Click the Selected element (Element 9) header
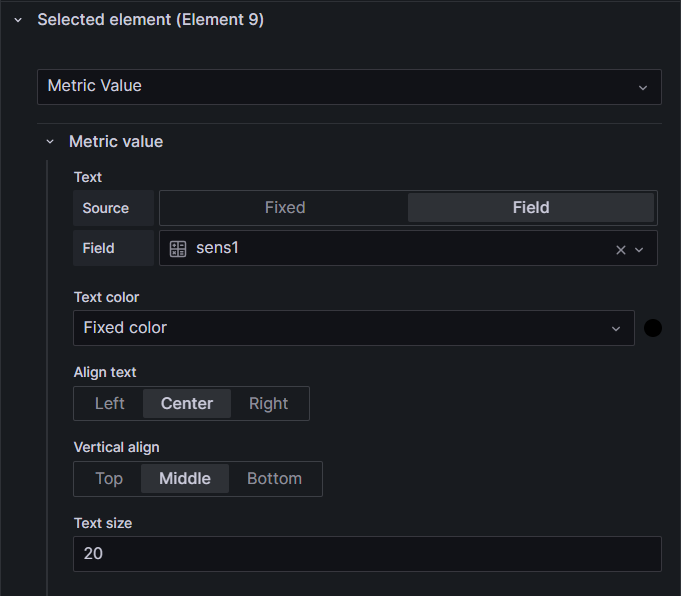Screen dimensions: 681x596 (x=150, y=20)
